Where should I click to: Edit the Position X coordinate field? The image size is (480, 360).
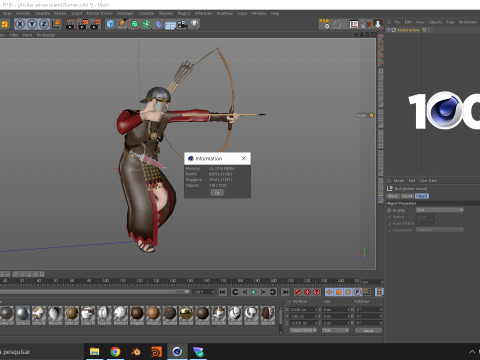tap(303, 309)
